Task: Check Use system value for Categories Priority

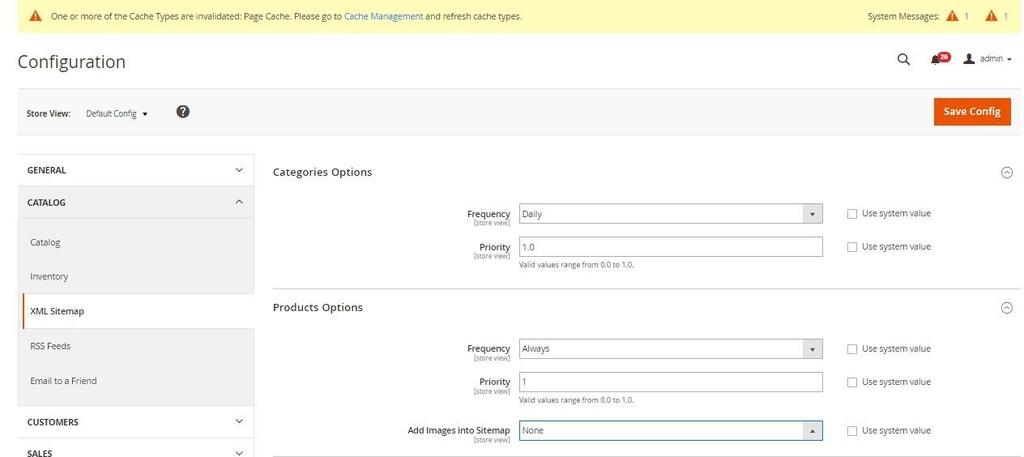Action: (852, 247)
